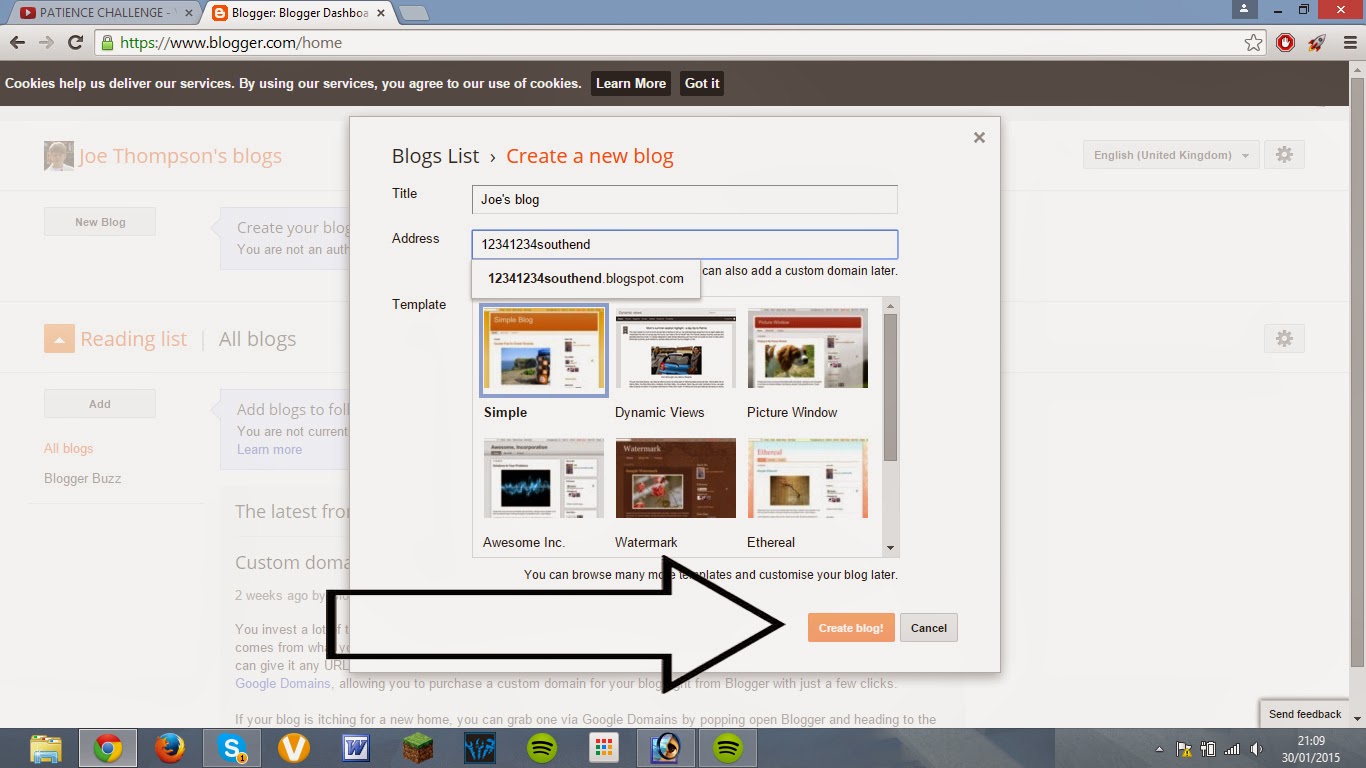Open the English (United Kingdom) language dropdown
The height and width of the screenshot is (768, 1366).
coord(1171,155)
